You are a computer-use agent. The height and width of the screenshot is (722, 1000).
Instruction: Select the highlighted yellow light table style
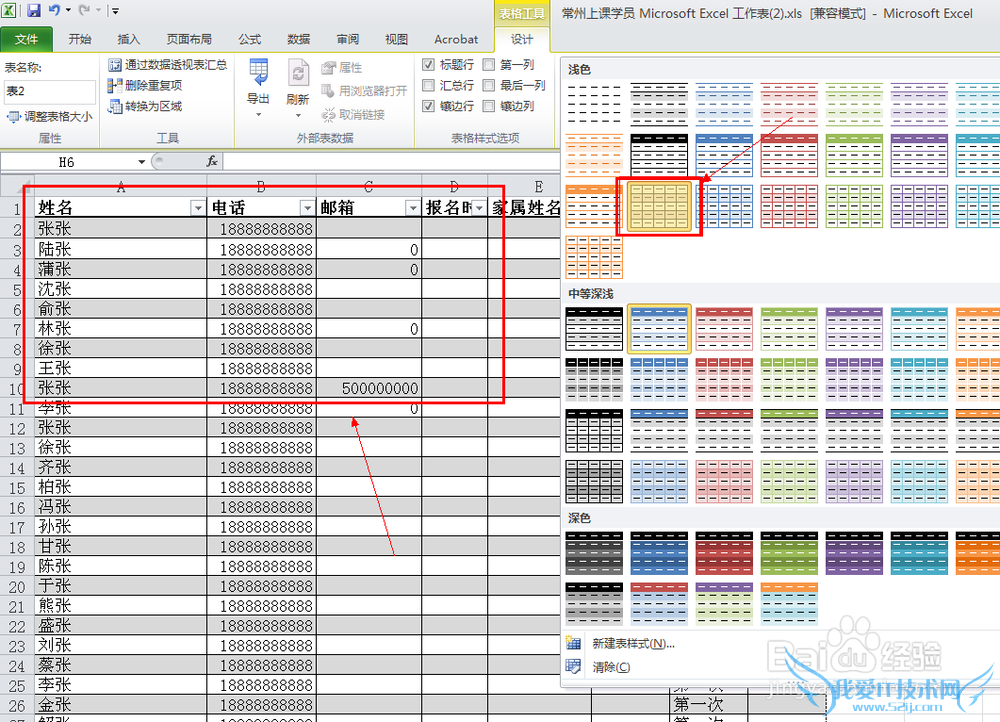point(658,207)
